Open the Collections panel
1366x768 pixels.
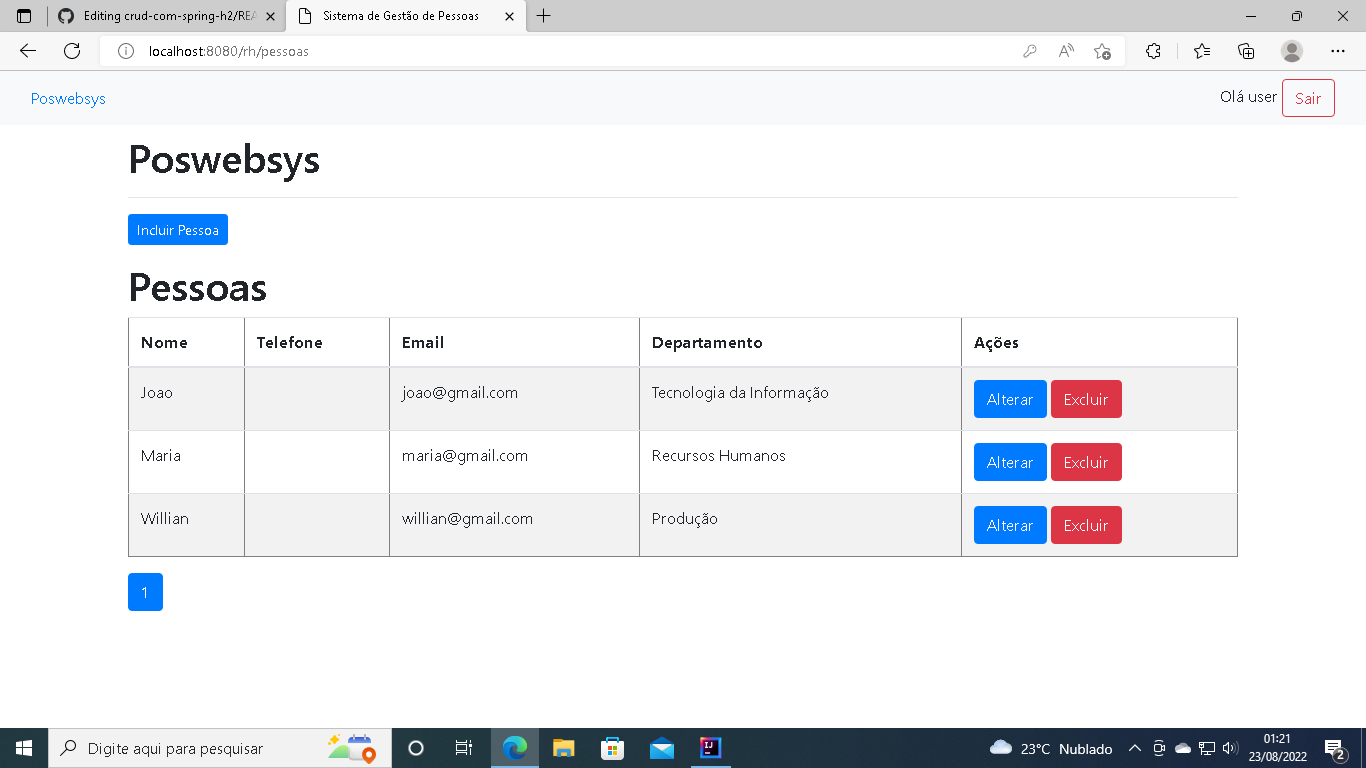click(1246, 51)
